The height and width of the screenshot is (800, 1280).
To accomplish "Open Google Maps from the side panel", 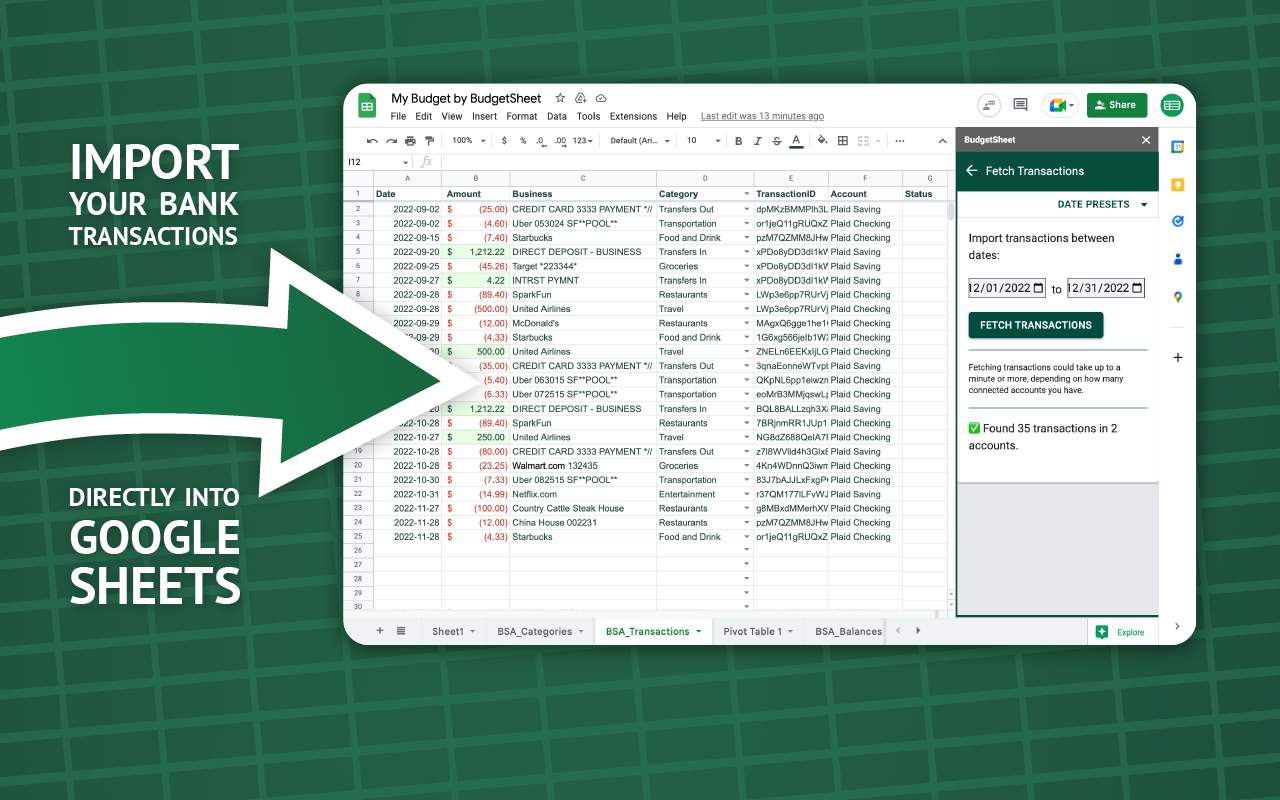I will [x=1178, y=297].
